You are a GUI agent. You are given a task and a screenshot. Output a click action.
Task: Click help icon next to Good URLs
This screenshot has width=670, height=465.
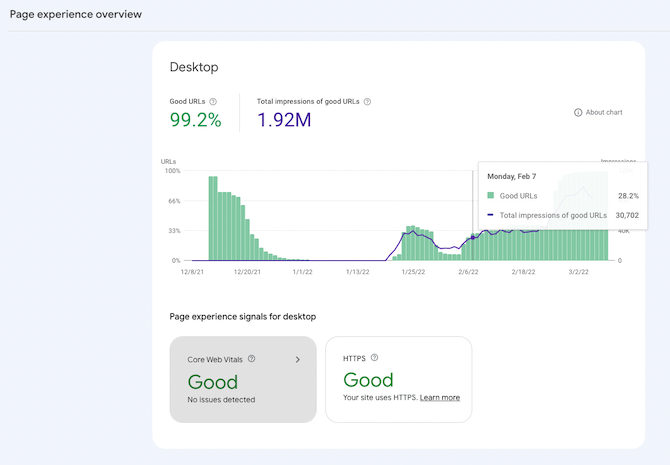213,101
